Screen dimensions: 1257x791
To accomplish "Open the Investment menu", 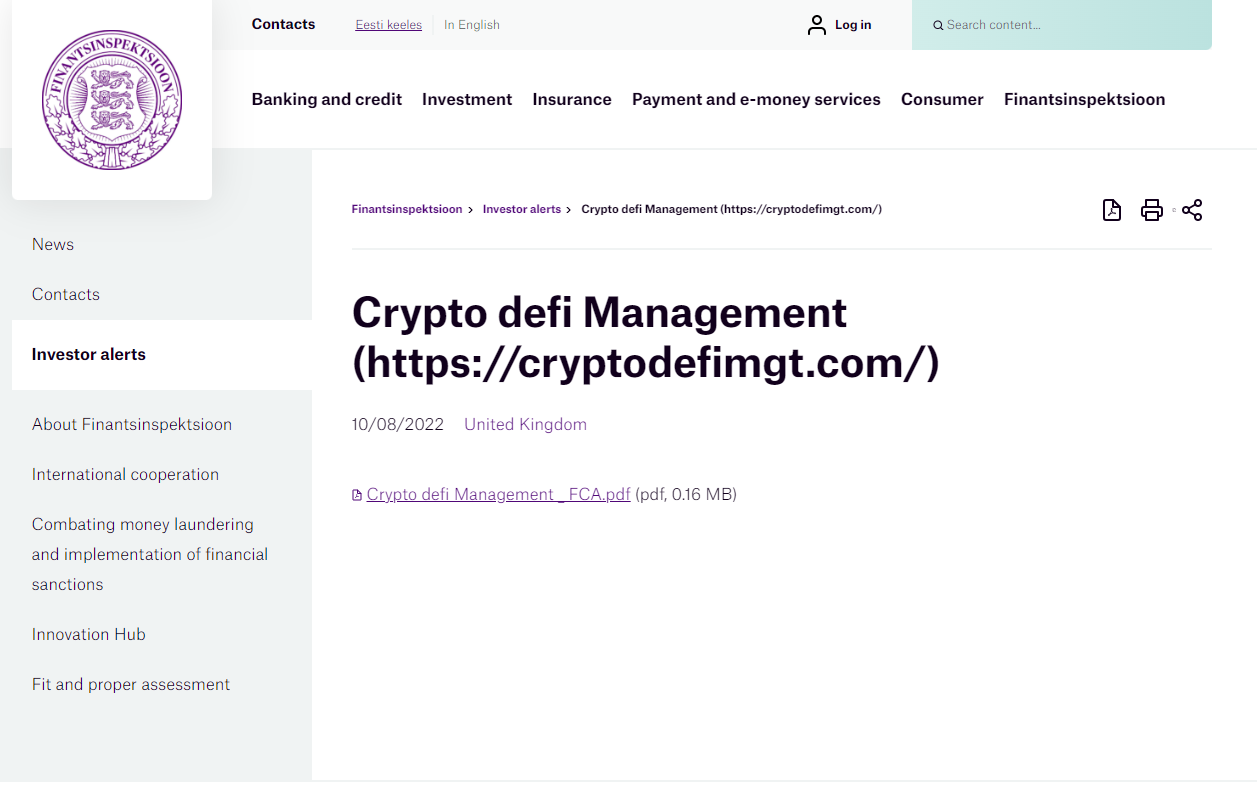I will pyautogui.click(x=467, y=99).
